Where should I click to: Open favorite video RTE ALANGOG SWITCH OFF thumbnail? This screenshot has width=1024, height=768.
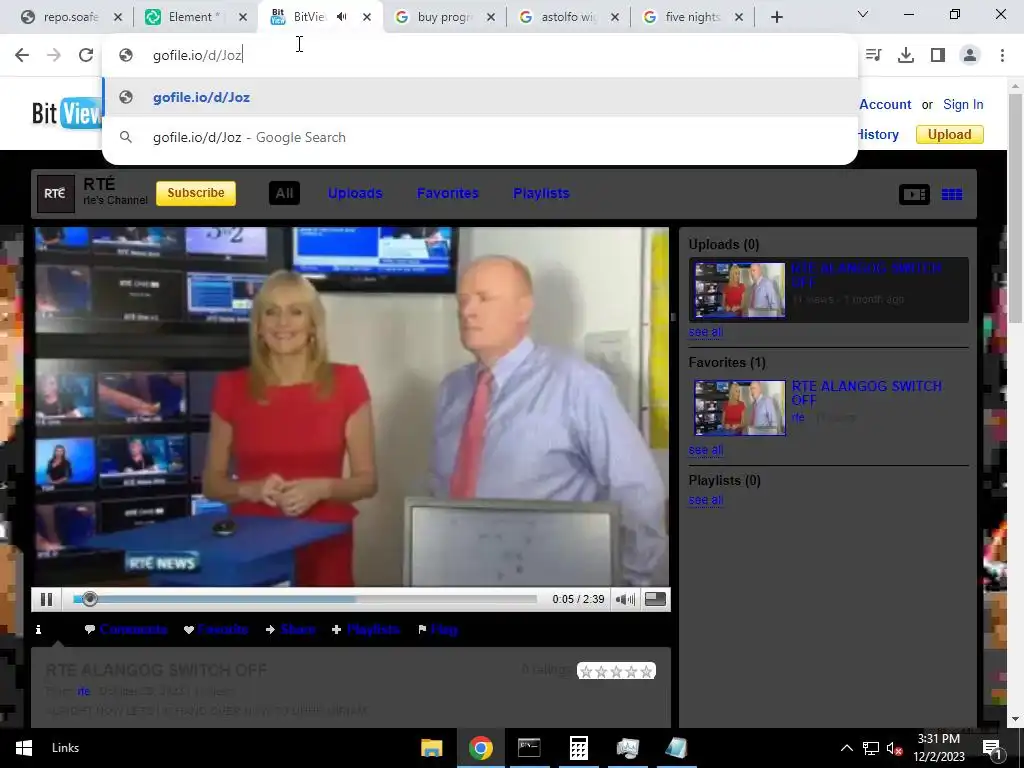pos(740,408)
